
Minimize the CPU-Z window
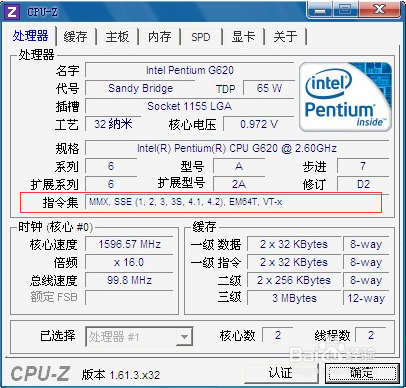coord(320,10)
